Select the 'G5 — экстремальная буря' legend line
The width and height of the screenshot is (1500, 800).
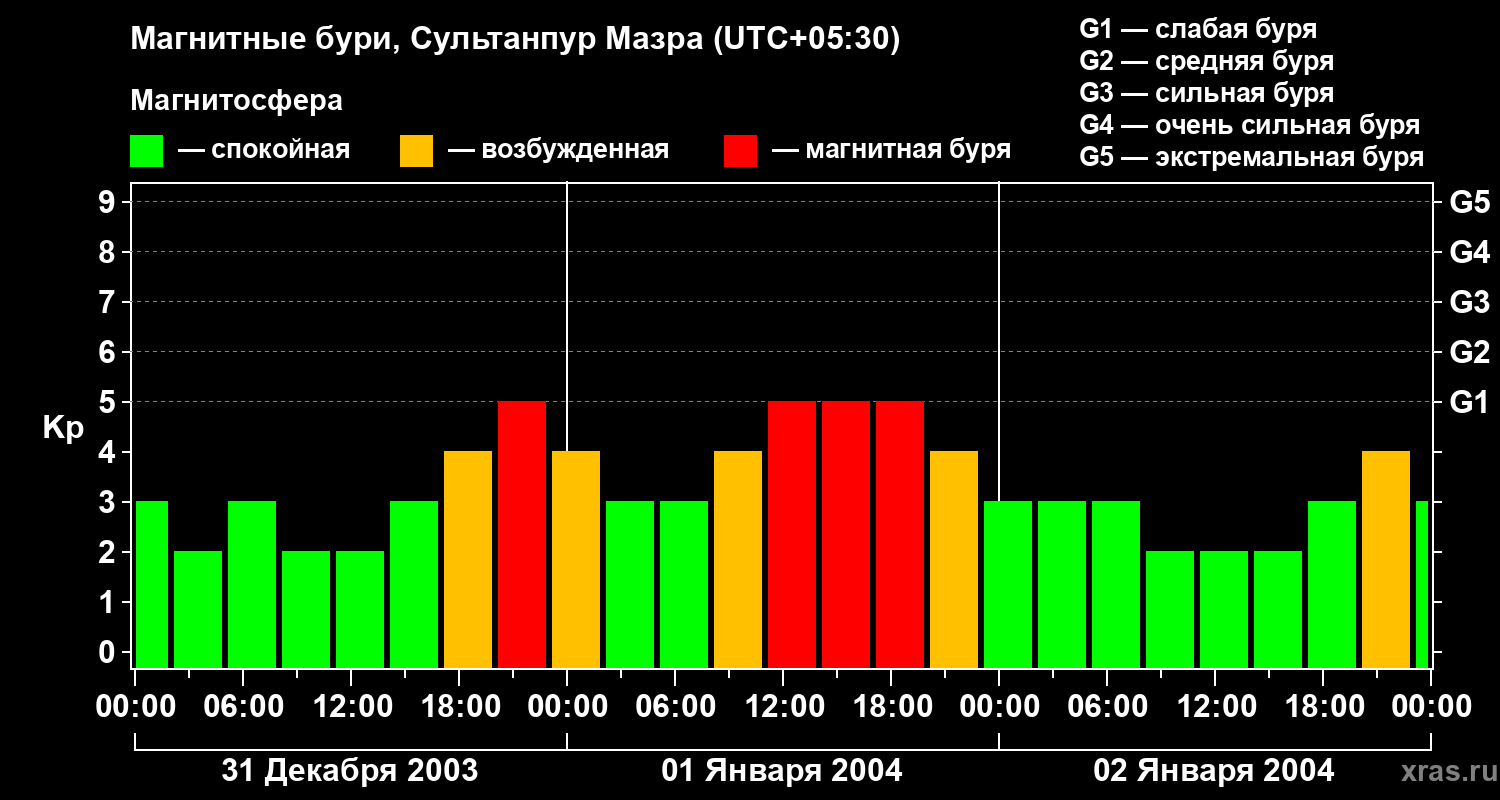(x=1251, y=157)
